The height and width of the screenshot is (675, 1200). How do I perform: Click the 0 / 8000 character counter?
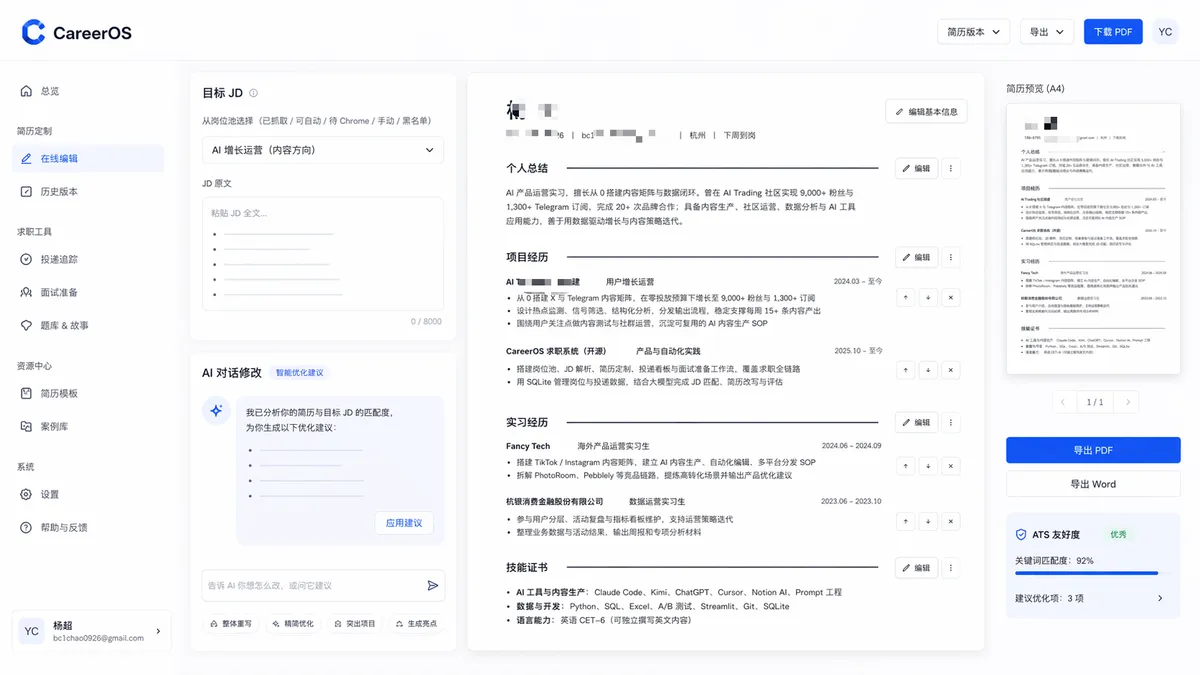click(426, 322)
